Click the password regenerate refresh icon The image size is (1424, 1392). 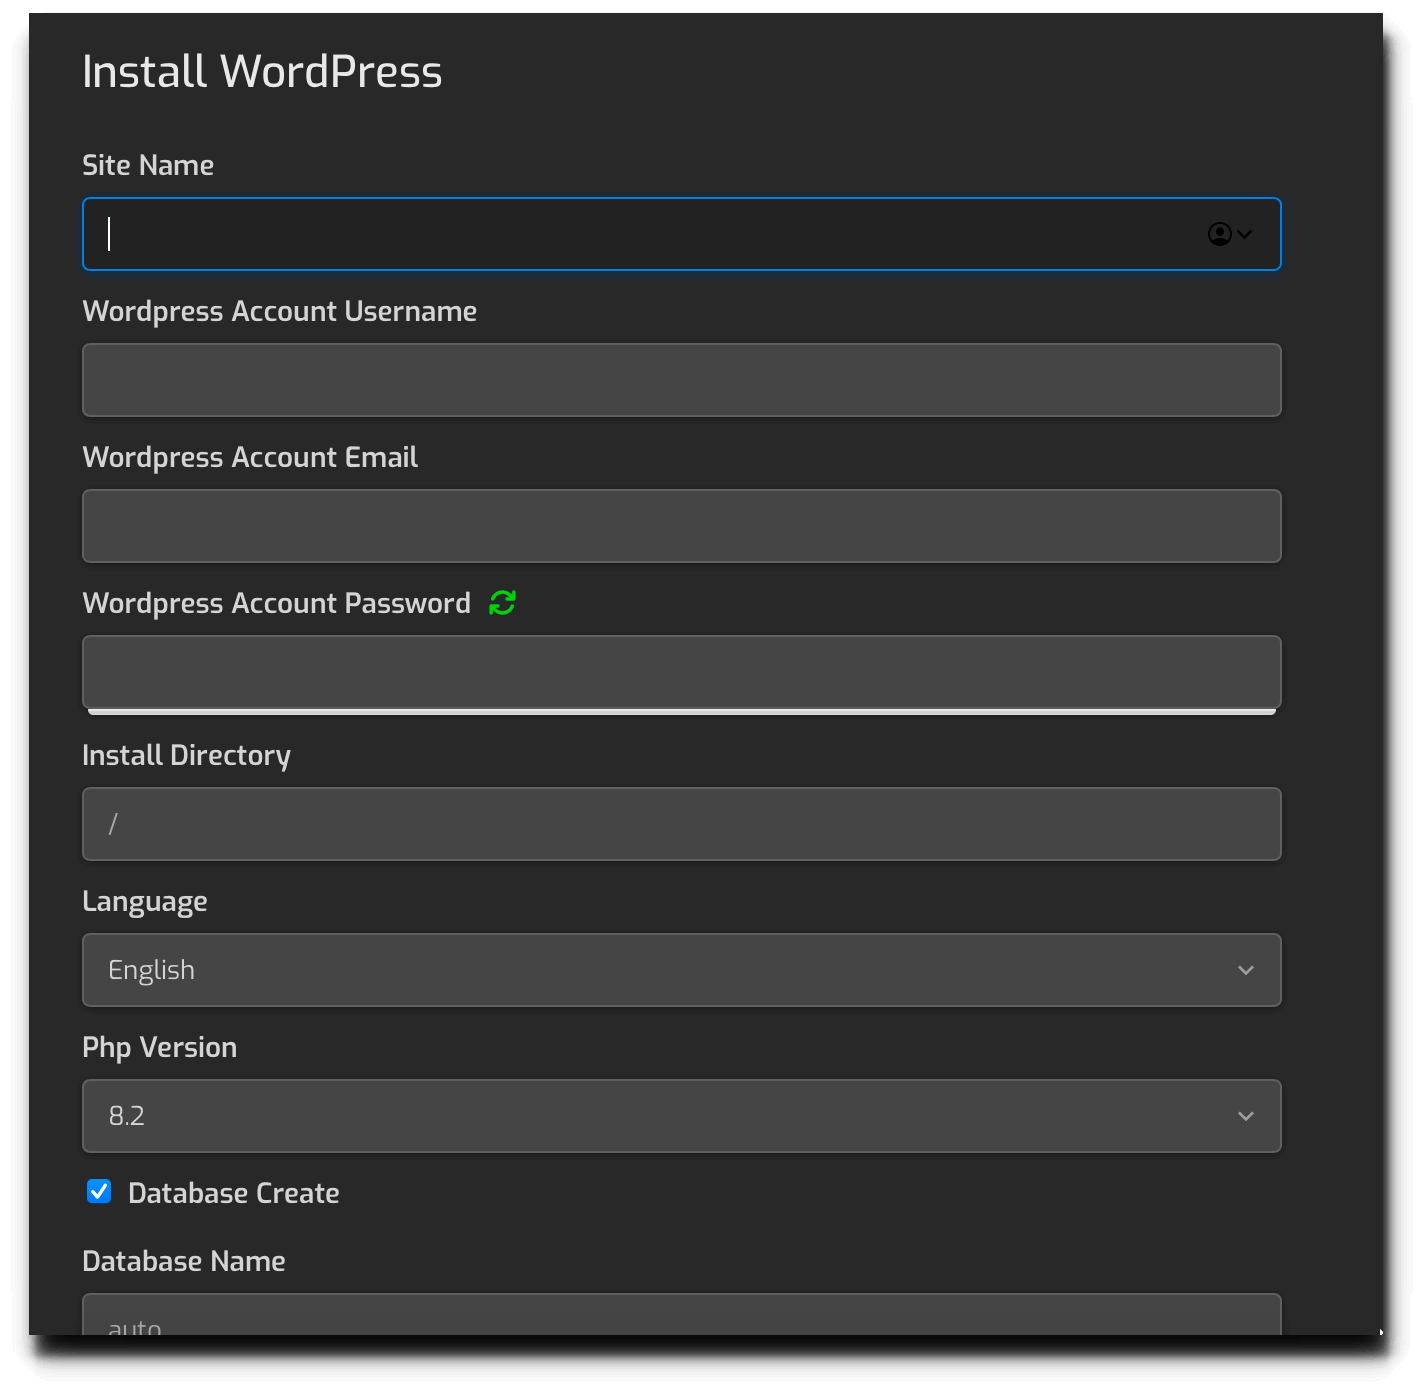pyautogui.click(x=502, y=603)
